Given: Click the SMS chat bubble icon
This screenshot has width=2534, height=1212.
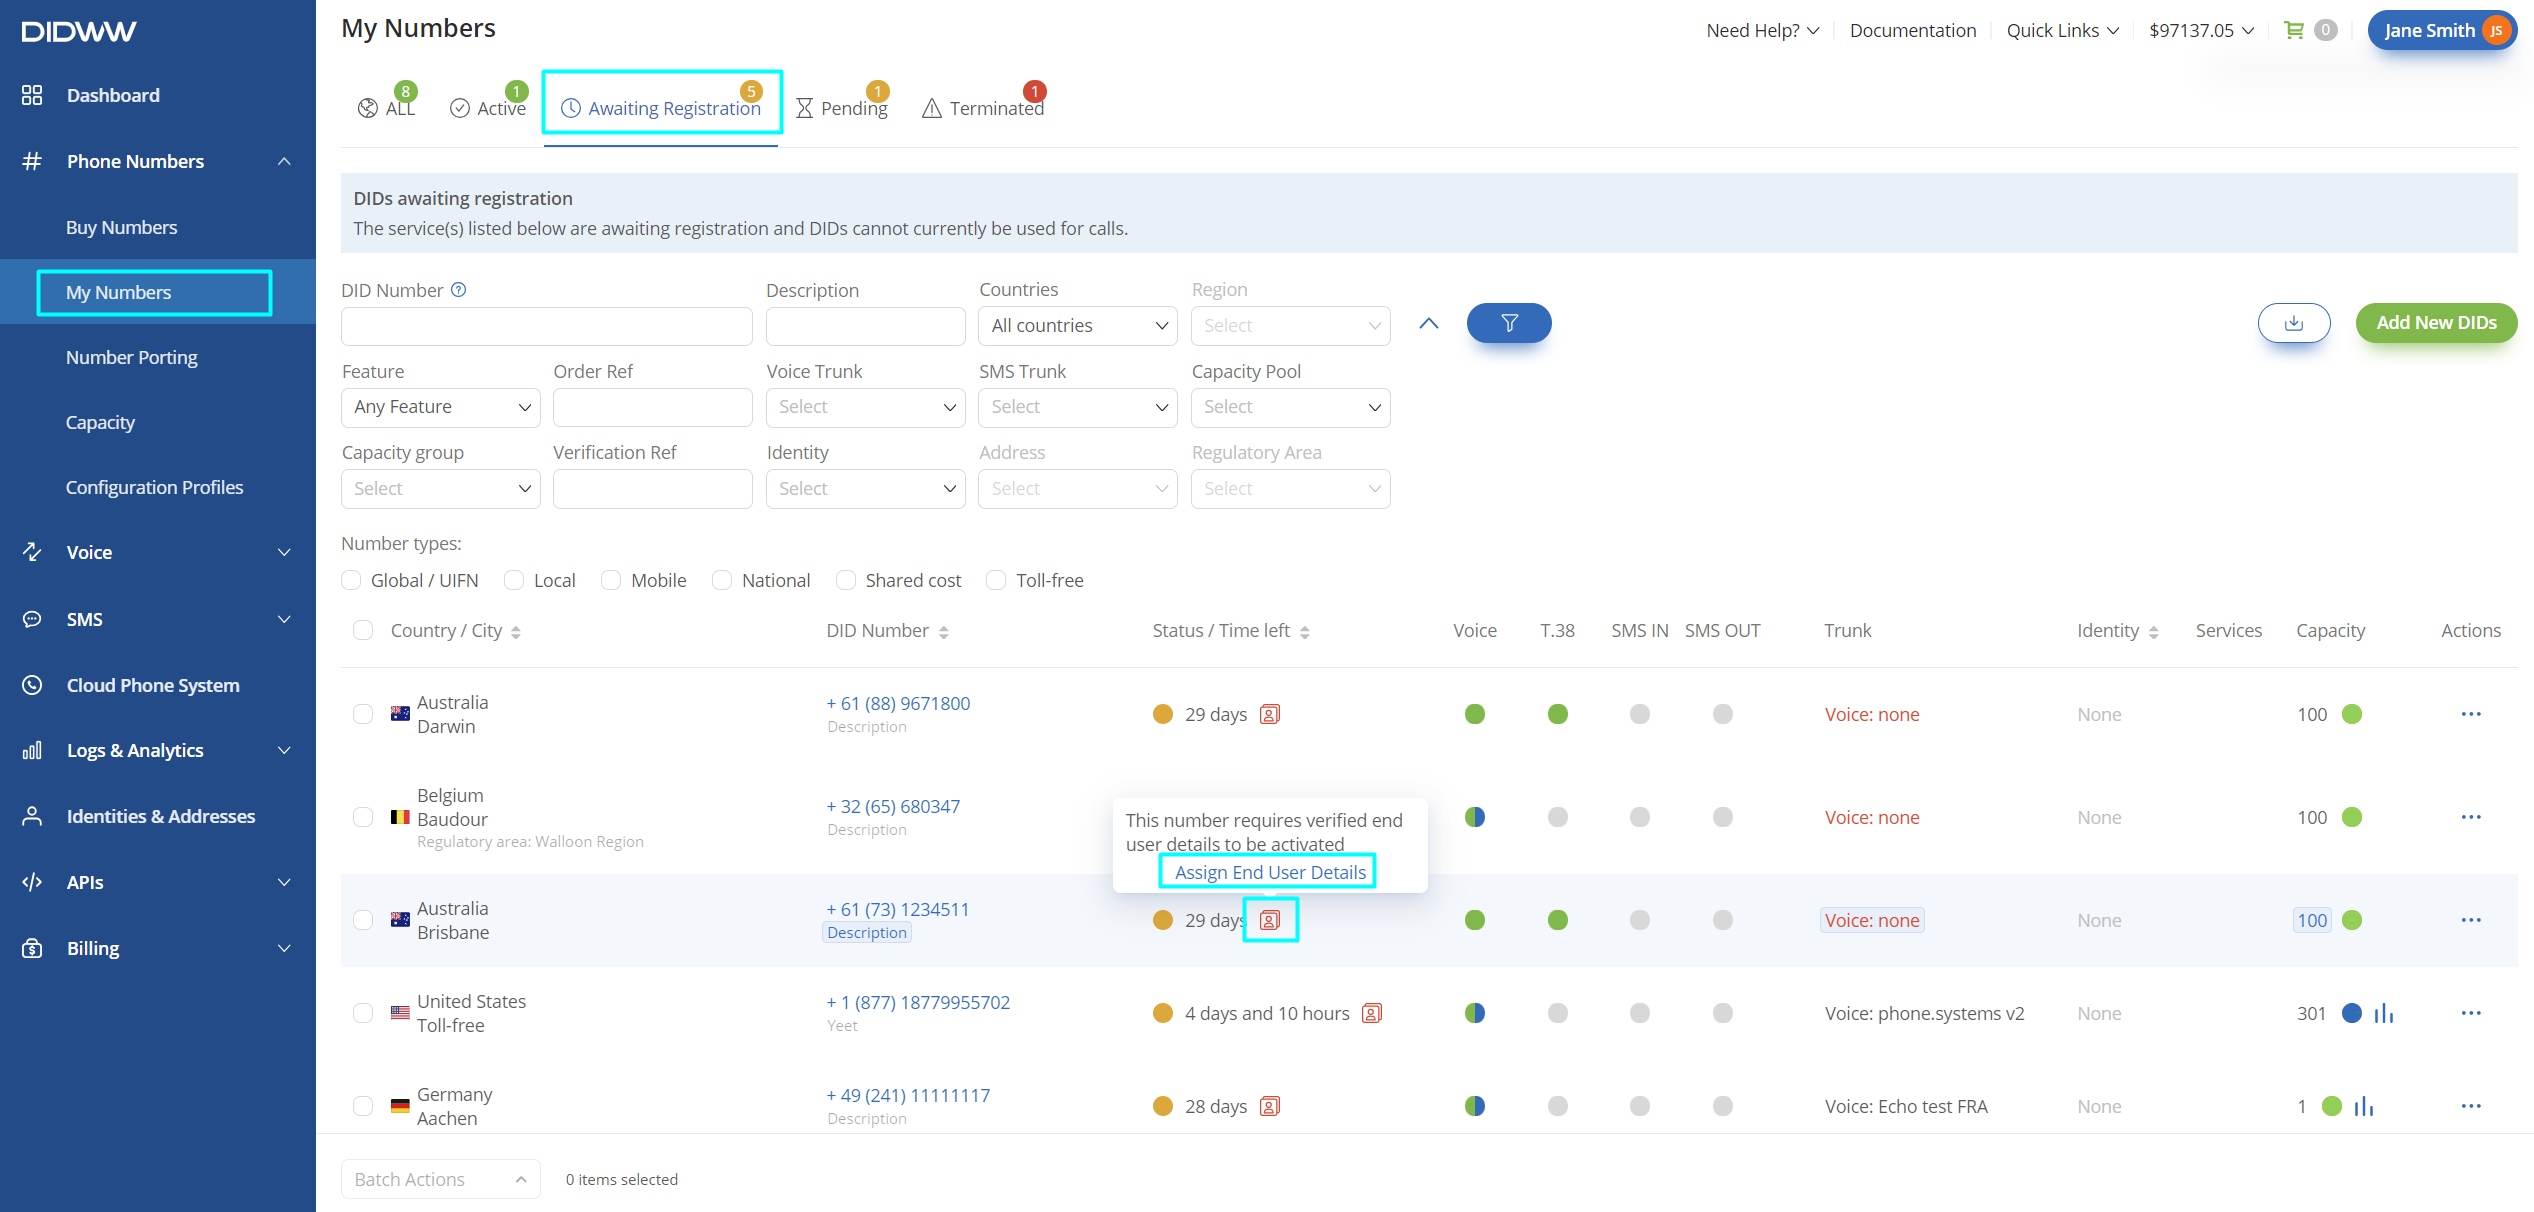Looking at the screenshot, I should (32, 619).
